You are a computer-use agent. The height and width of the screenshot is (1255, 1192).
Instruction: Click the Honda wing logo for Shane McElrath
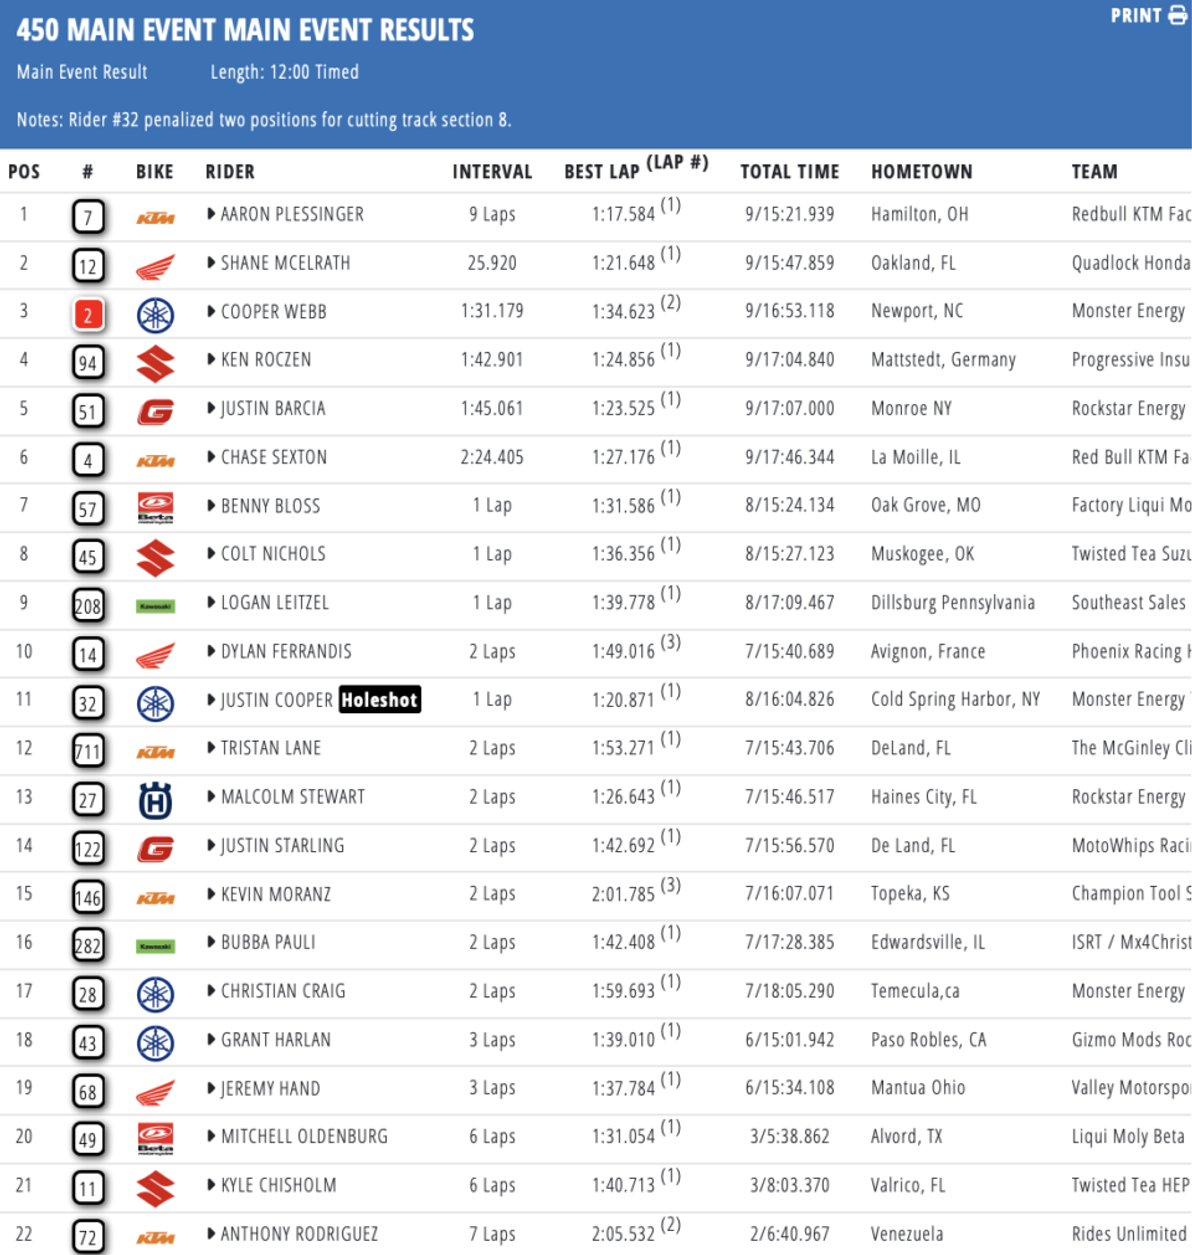click(155, 266)
